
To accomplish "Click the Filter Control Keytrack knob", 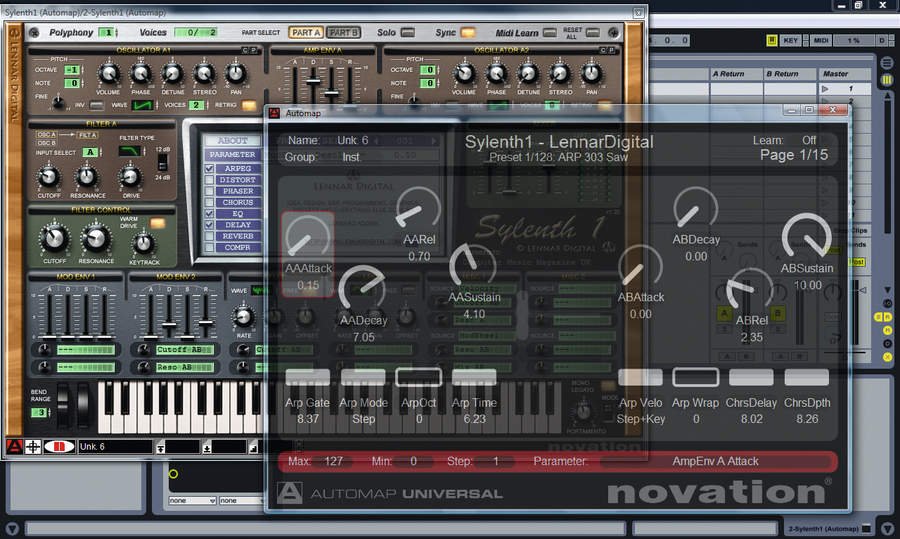I will [x=143, y=244].
